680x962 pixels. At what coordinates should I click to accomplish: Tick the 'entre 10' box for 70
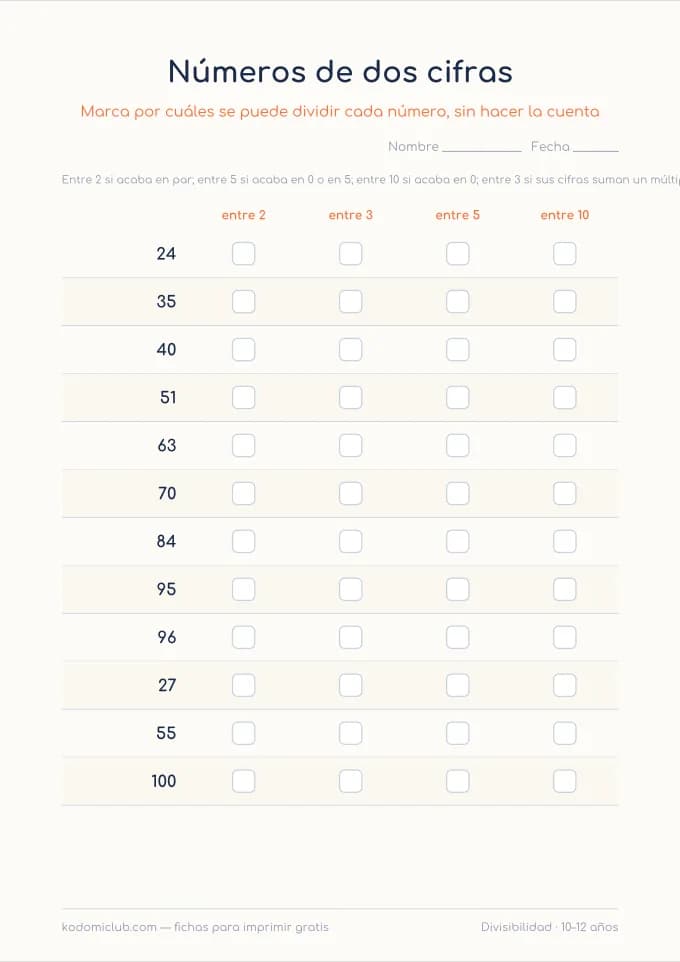point(565,493)
